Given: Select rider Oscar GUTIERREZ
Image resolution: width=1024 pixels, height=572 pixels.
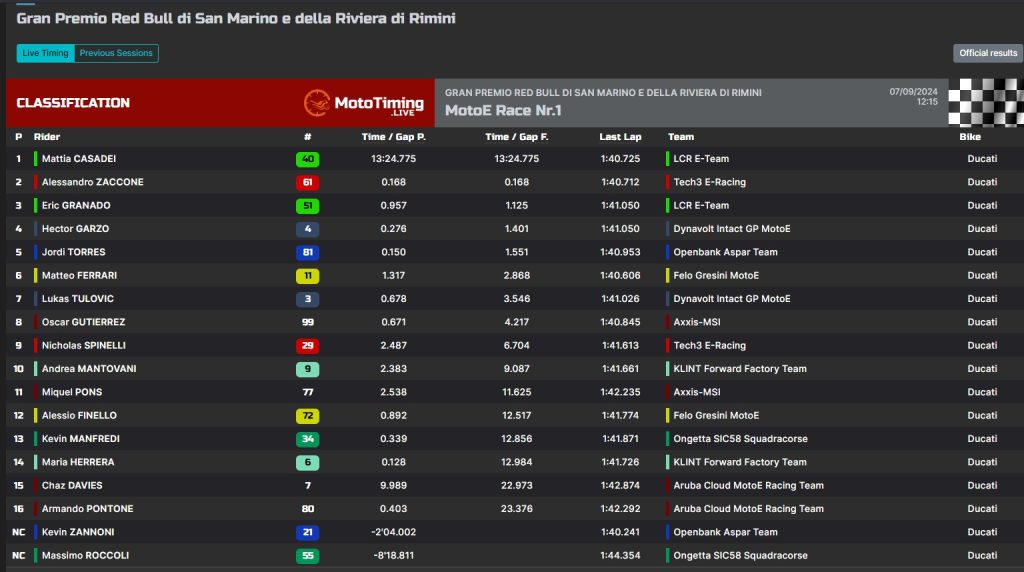Looking at the screenshot, I should pyautogui.click(x=84, y=322).
